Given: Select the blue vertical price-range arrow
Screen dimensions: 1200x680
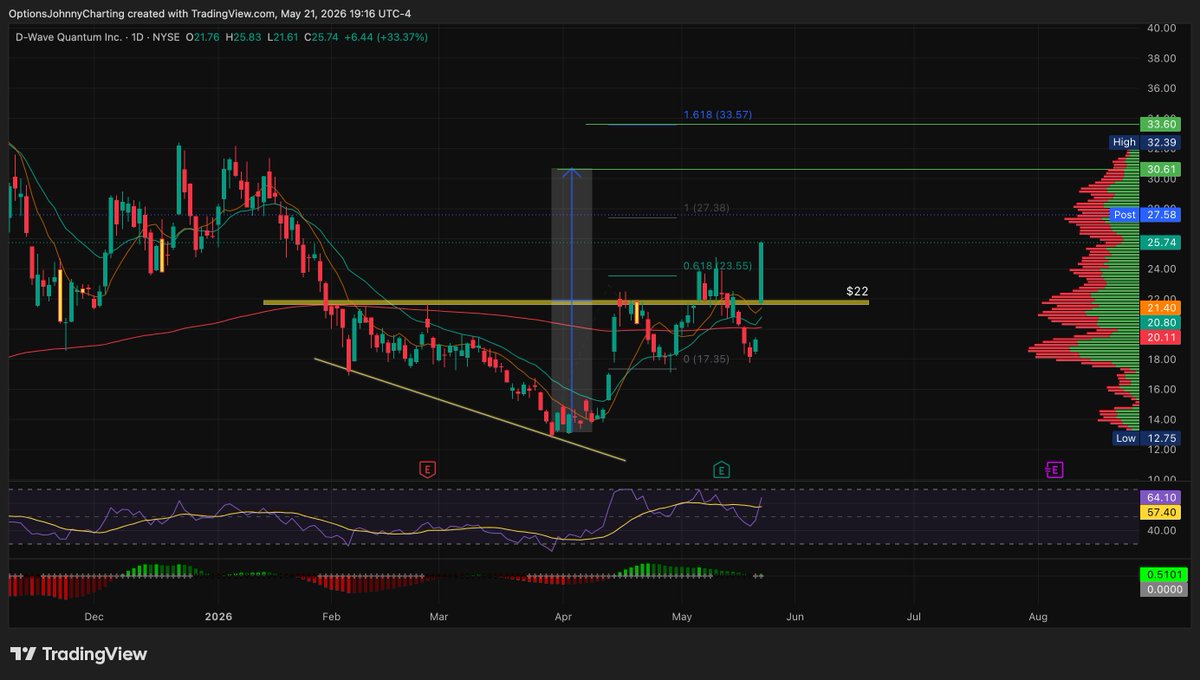Looking at the screenshot, I should (571, 300).
